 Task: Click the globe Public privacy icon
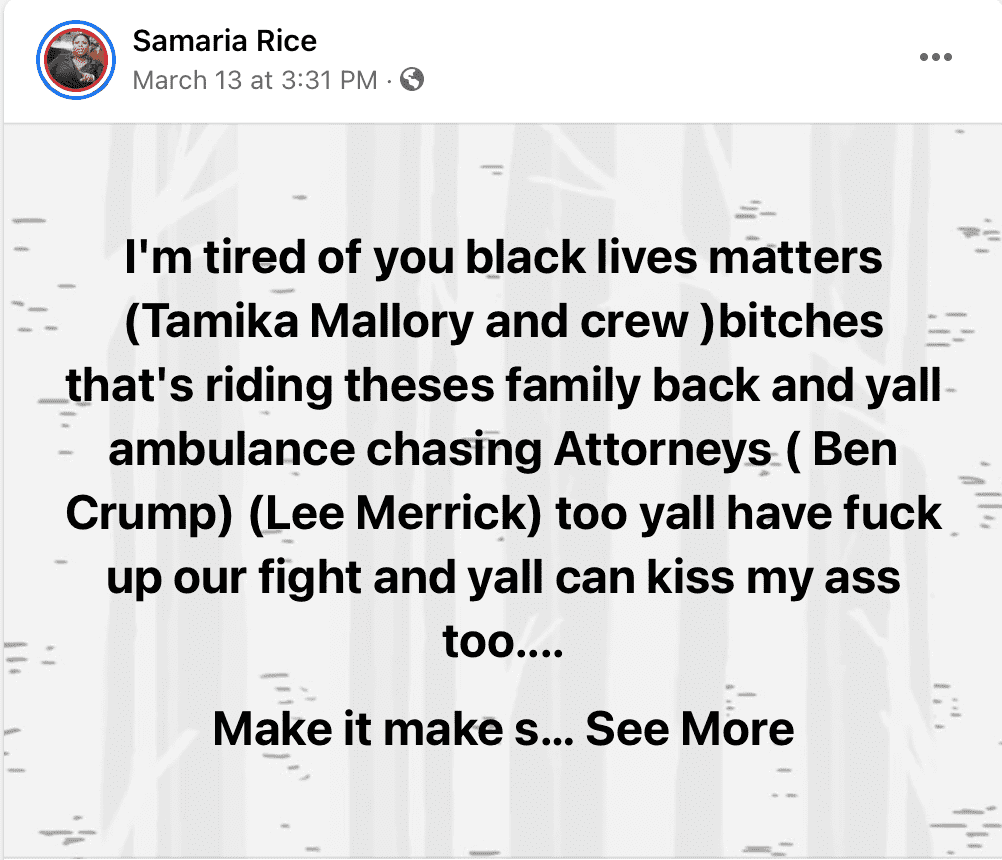point(412,79)
